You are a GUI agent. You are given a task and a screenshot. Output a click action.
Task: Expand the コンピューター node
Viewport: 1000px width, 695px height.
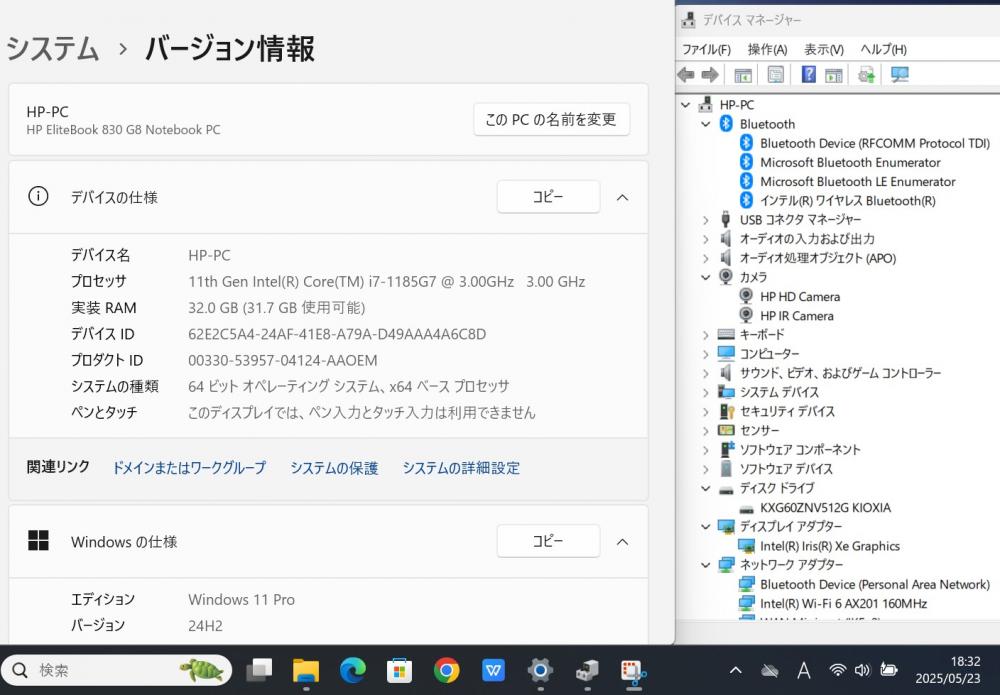click(x=705, y=354)
